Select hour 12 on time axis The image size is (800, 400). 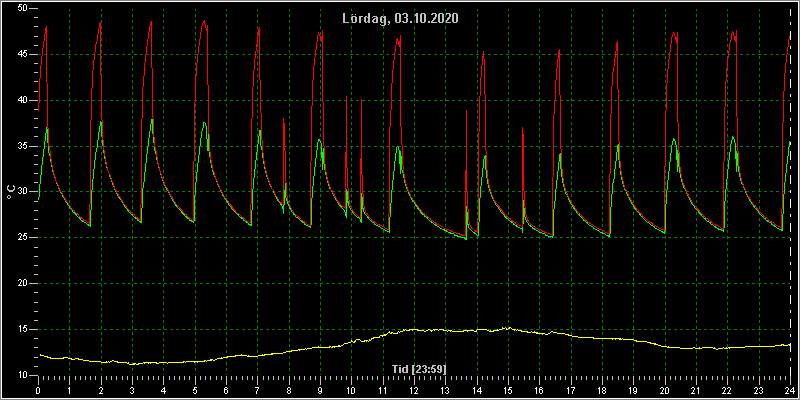tap(414, 390)
